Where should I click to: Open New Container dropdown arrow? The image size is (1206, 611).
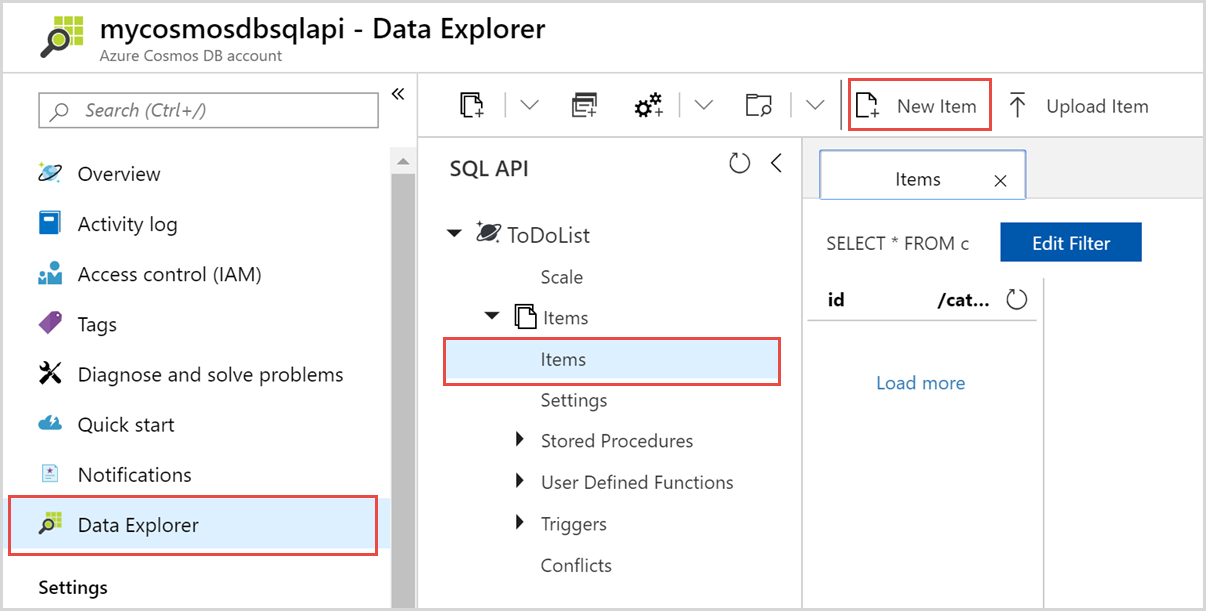pos(529,105)
